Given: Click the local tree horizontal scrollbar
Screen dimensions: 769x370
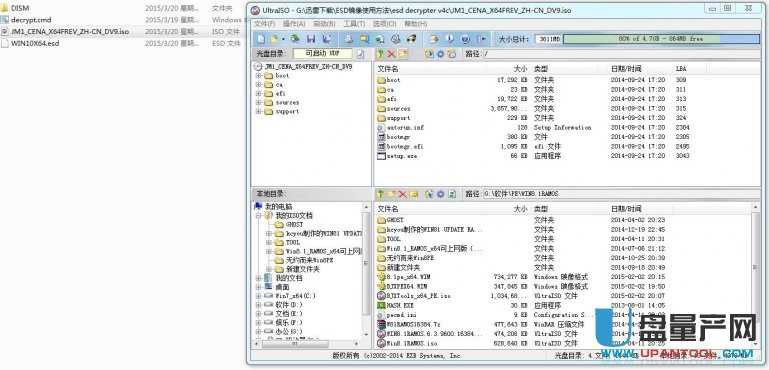Looking at the screenshot, I should tap(308, 344).
